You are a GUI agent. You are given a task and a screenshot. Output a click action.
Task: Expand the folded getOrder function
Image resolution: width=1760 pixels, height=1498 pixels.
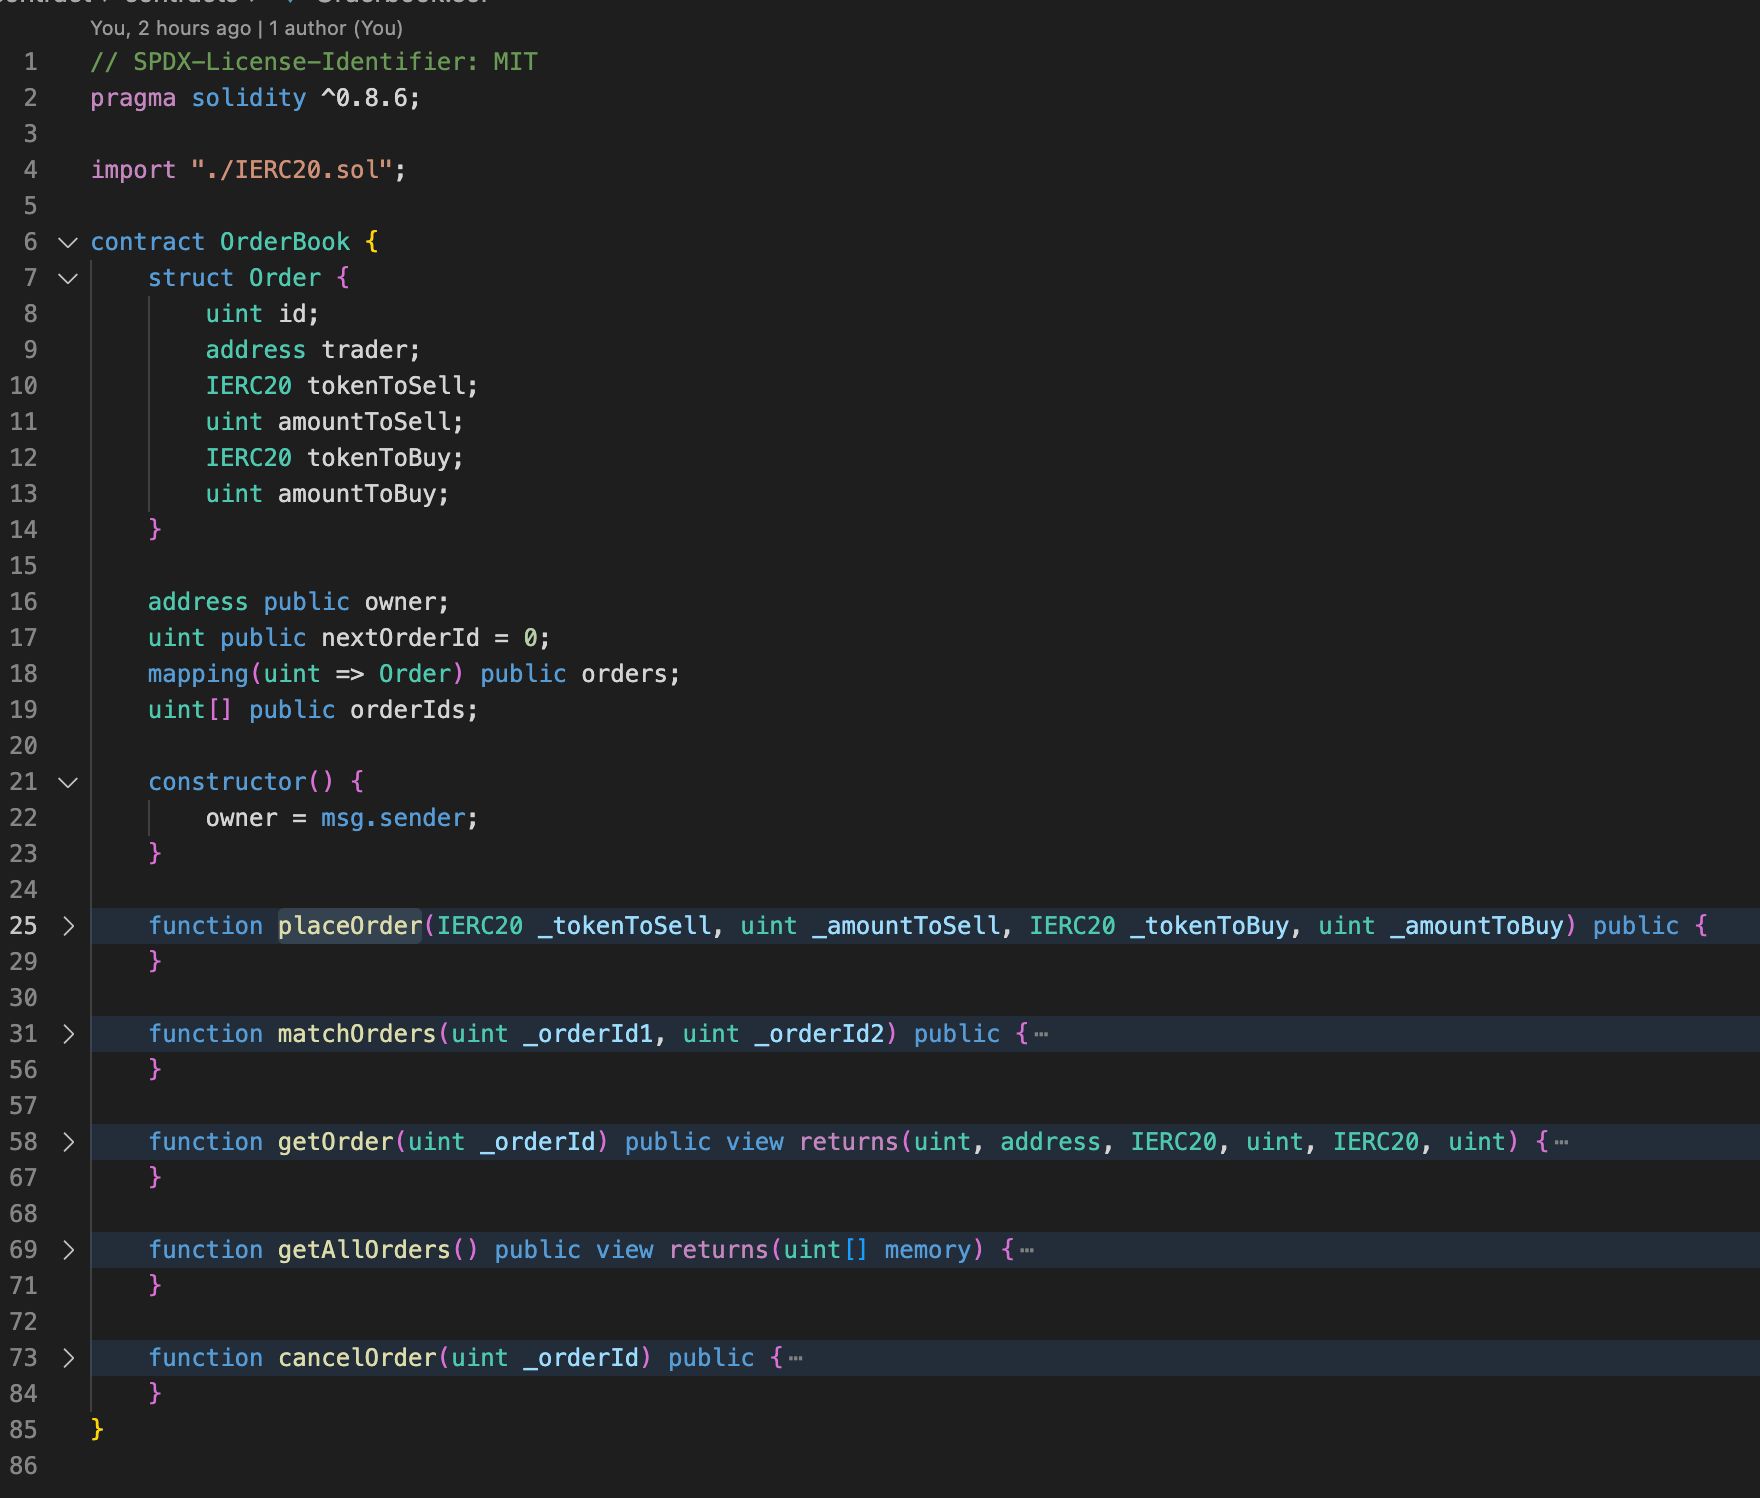(68, 1142)
